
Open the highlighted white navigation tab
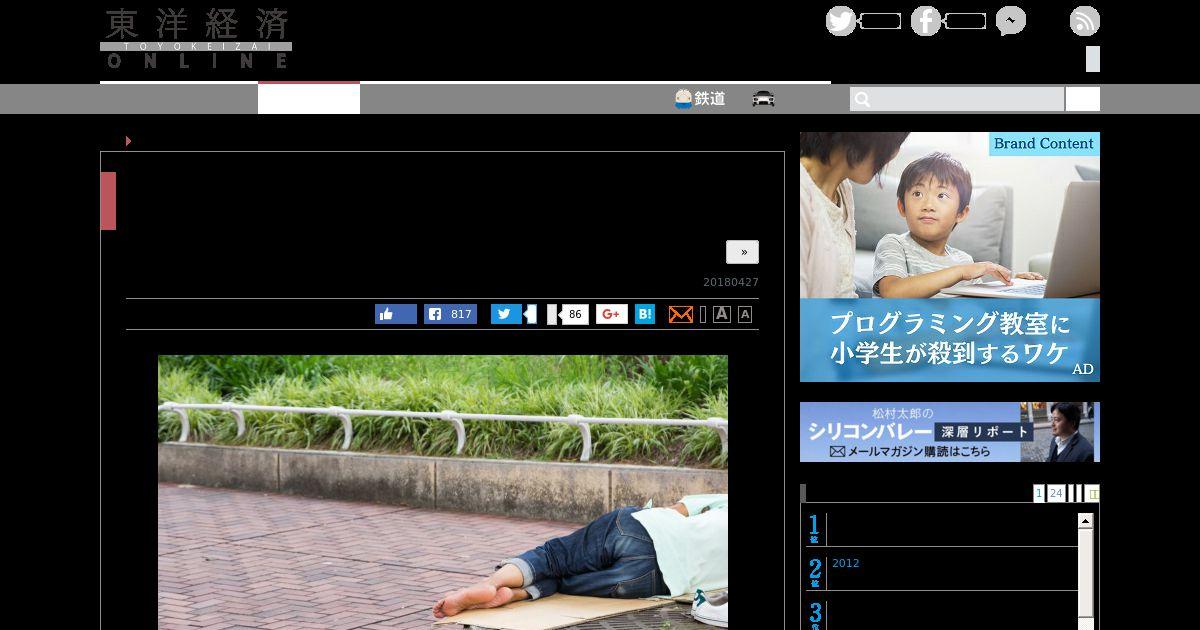(309, 98)
